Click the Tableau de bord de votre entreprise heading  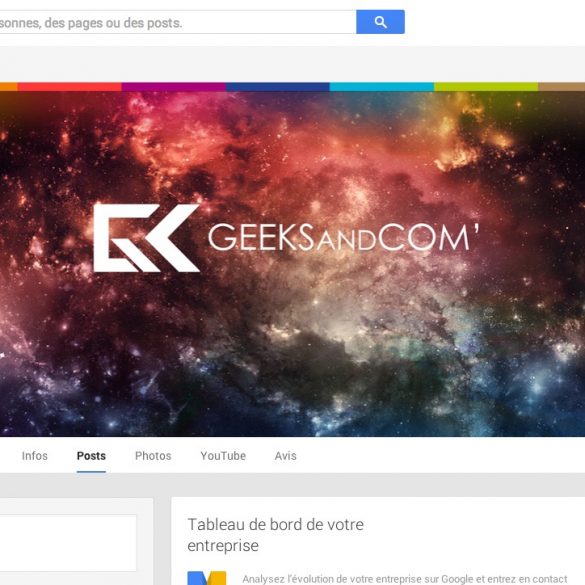[275, 535]
